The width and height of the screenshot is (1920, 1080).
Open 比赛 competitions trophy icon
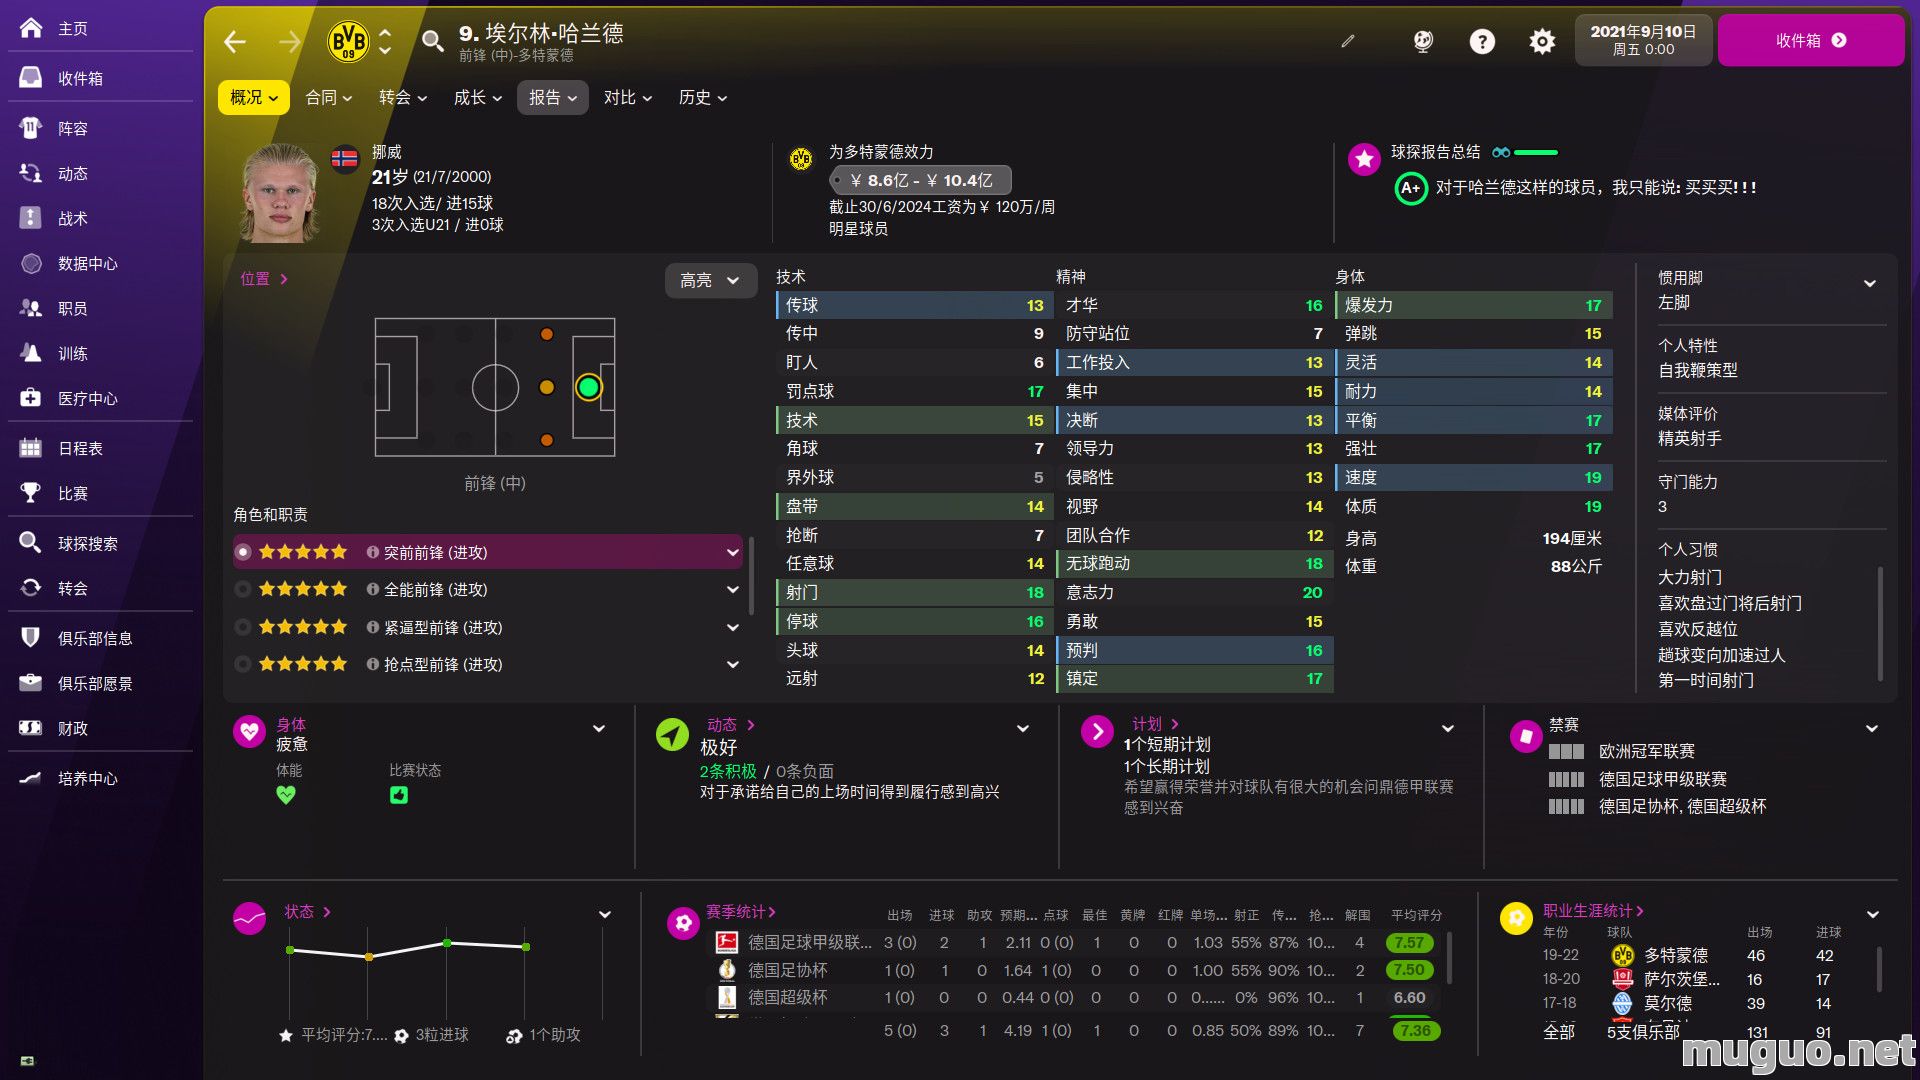(x=31, y=493)
